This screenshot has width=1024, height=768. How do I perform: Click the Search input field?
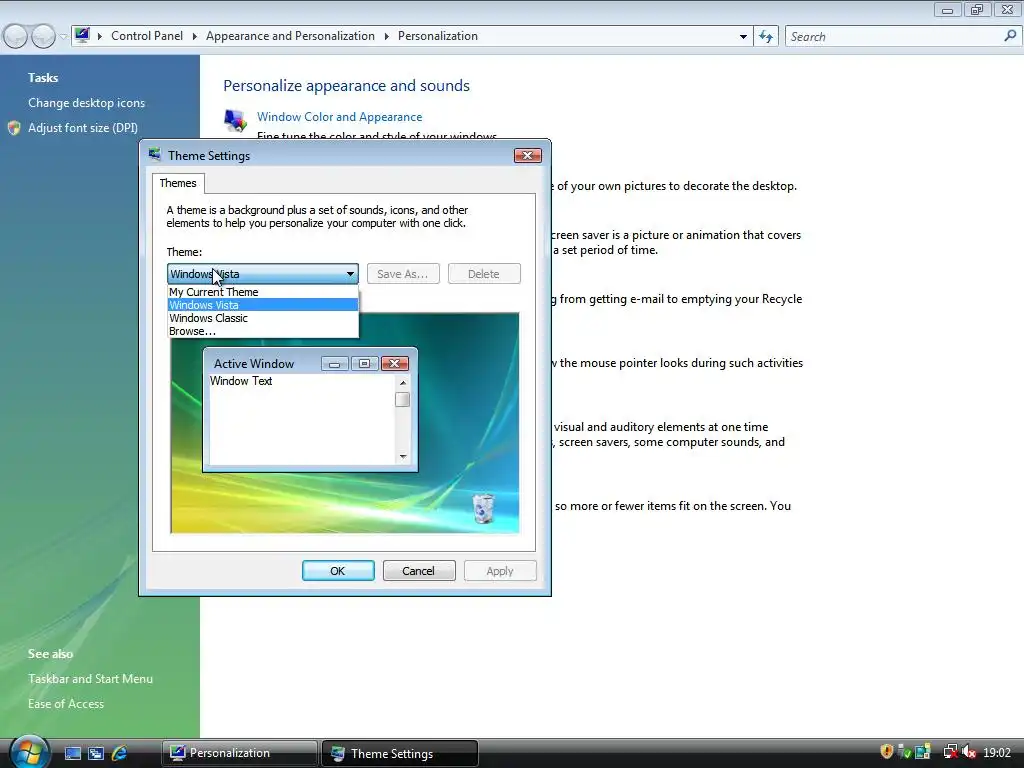pyautogui.click(x=895, y=37)
